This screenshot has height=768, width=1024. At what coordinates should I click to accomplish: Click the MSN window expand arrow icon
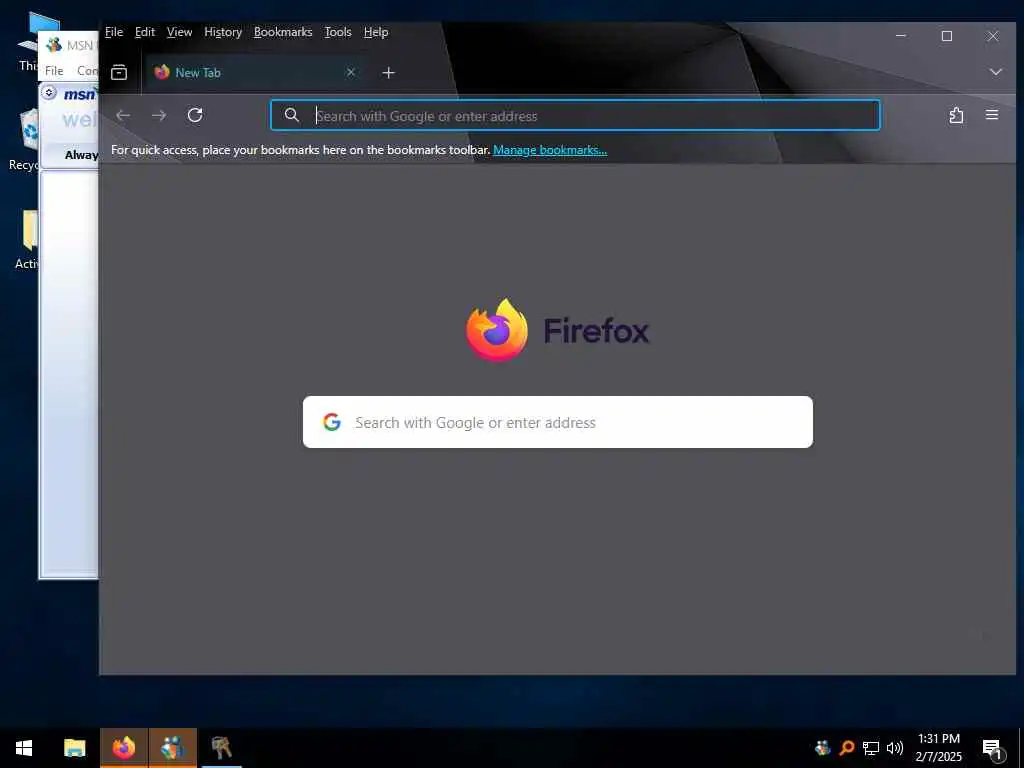click(x=49, y=93)
